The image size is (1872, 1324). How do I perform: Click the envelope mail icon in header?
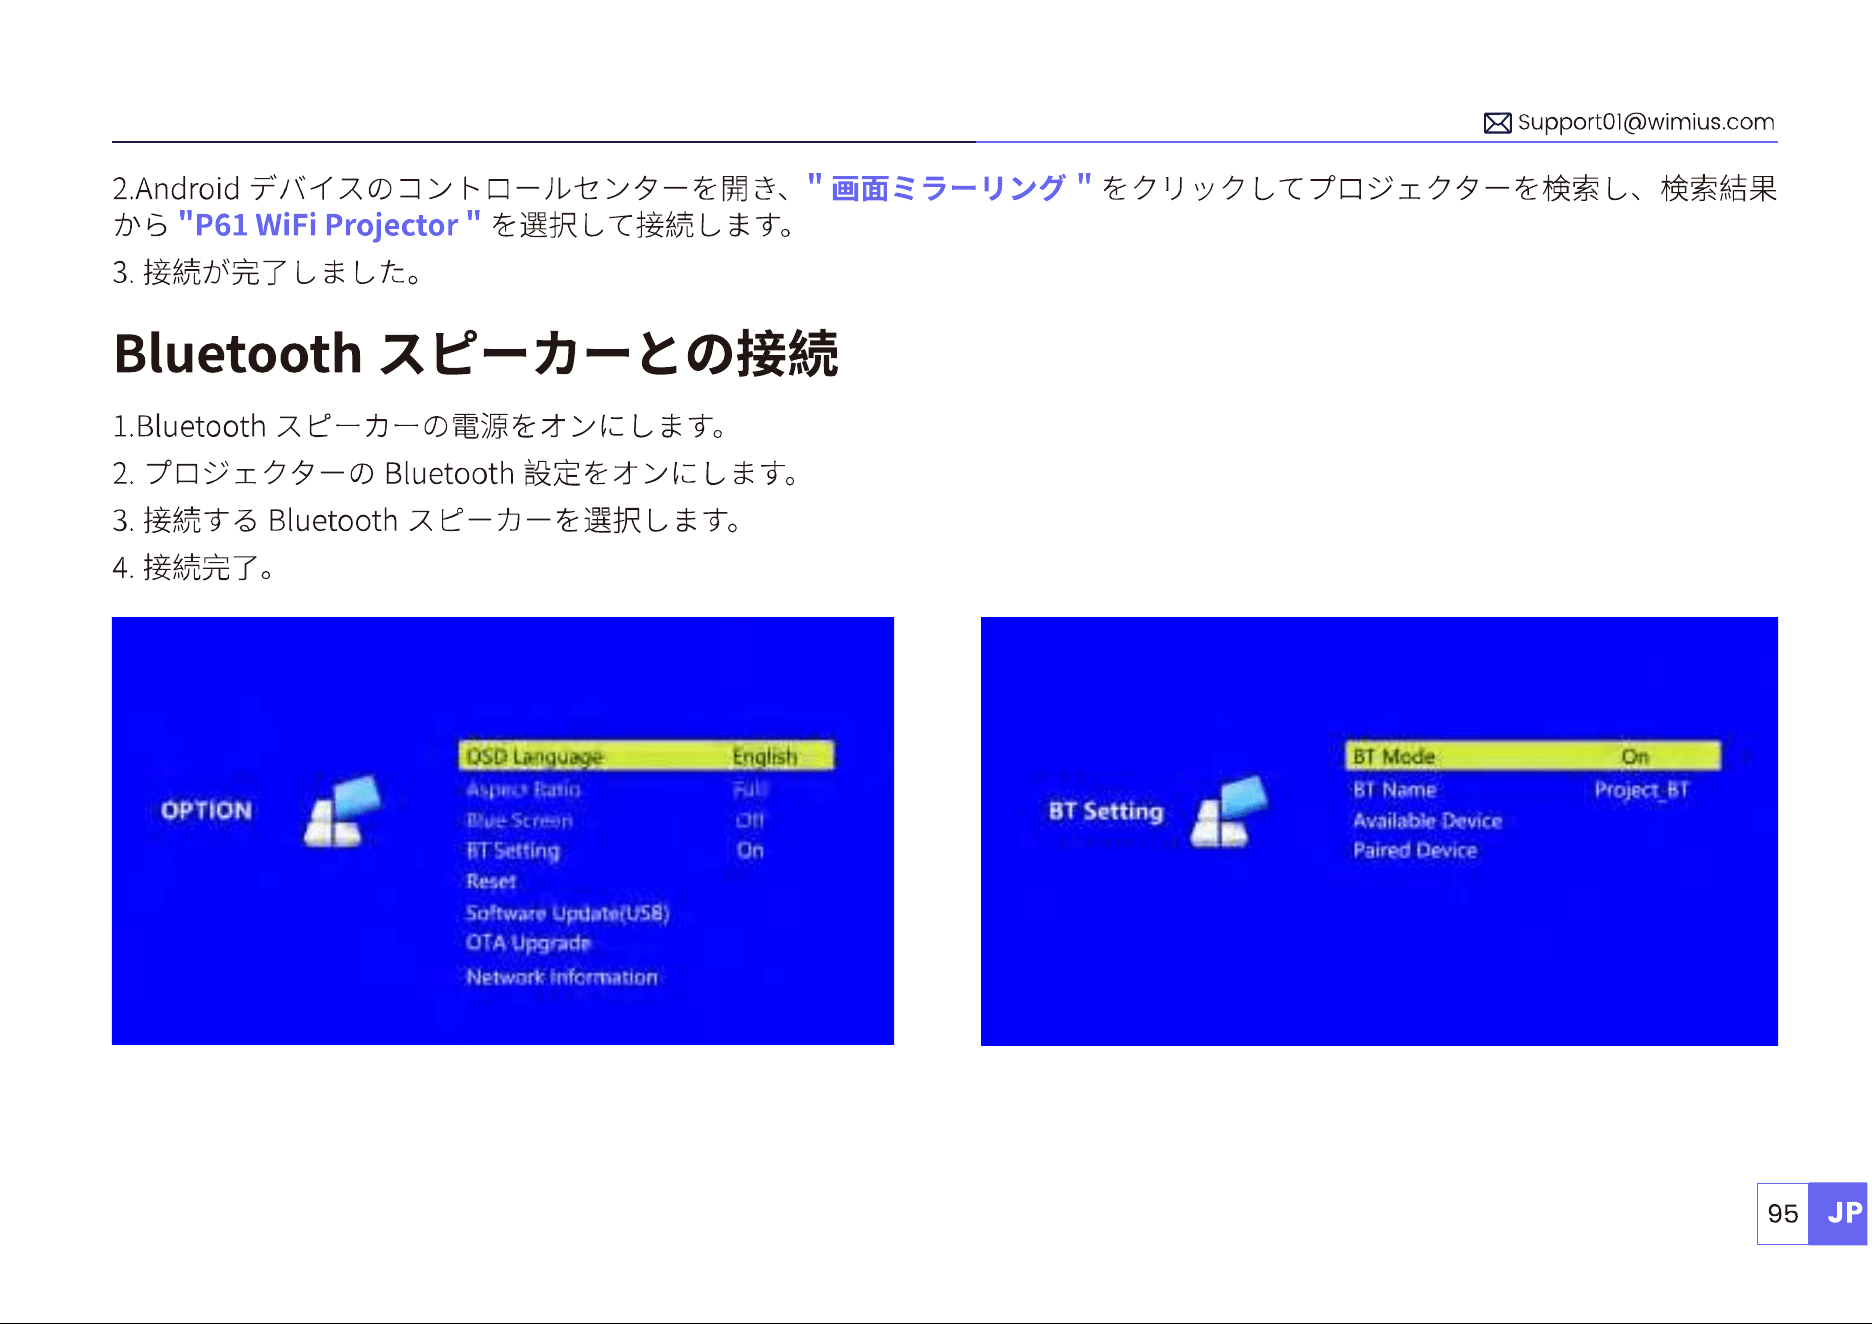1497,123
